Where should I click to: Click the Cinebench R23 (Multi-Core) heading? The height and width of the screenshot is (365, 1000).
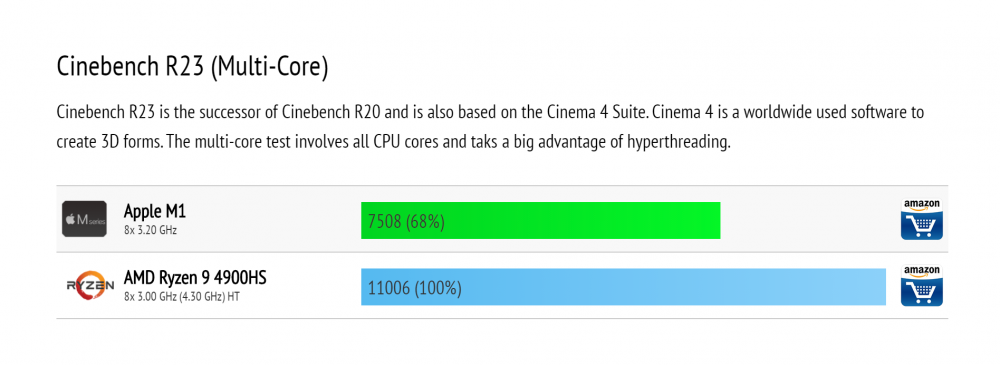coord(193,68)
